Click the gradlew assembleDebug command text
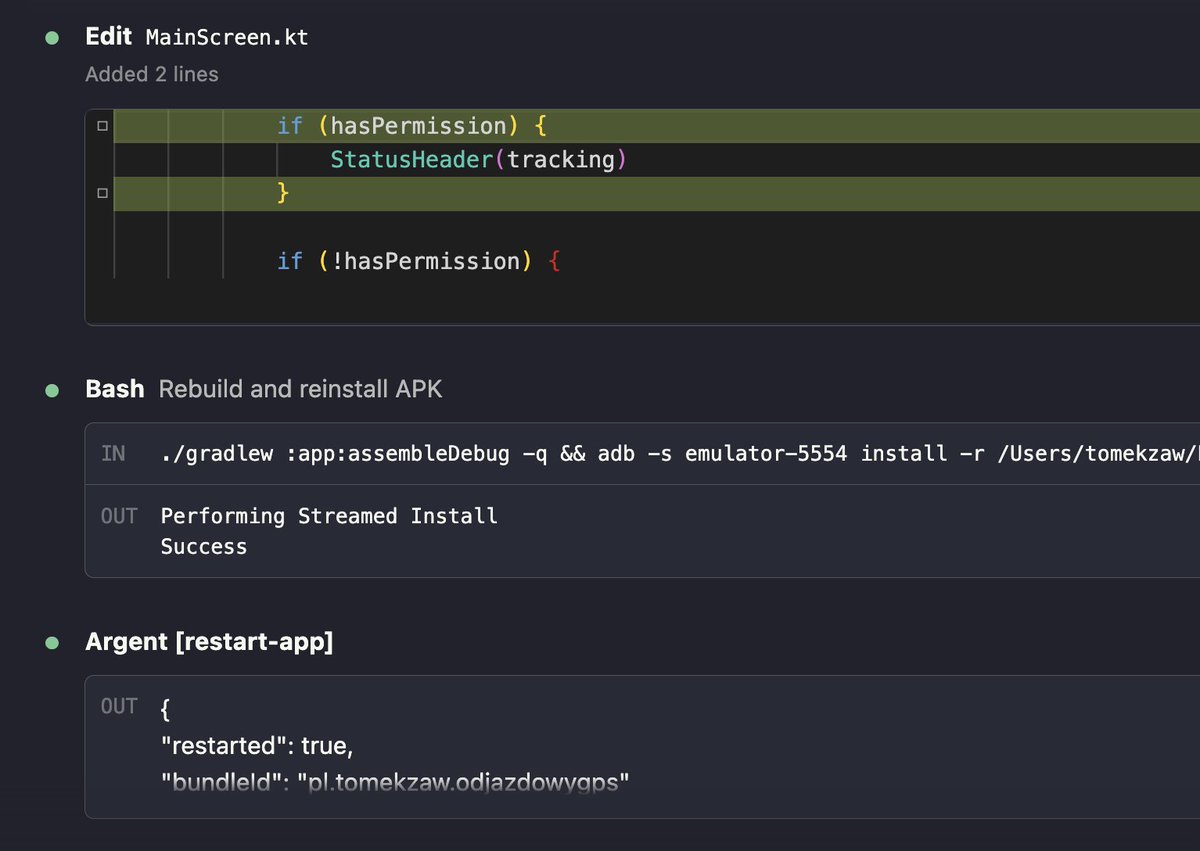 [680, 454]
